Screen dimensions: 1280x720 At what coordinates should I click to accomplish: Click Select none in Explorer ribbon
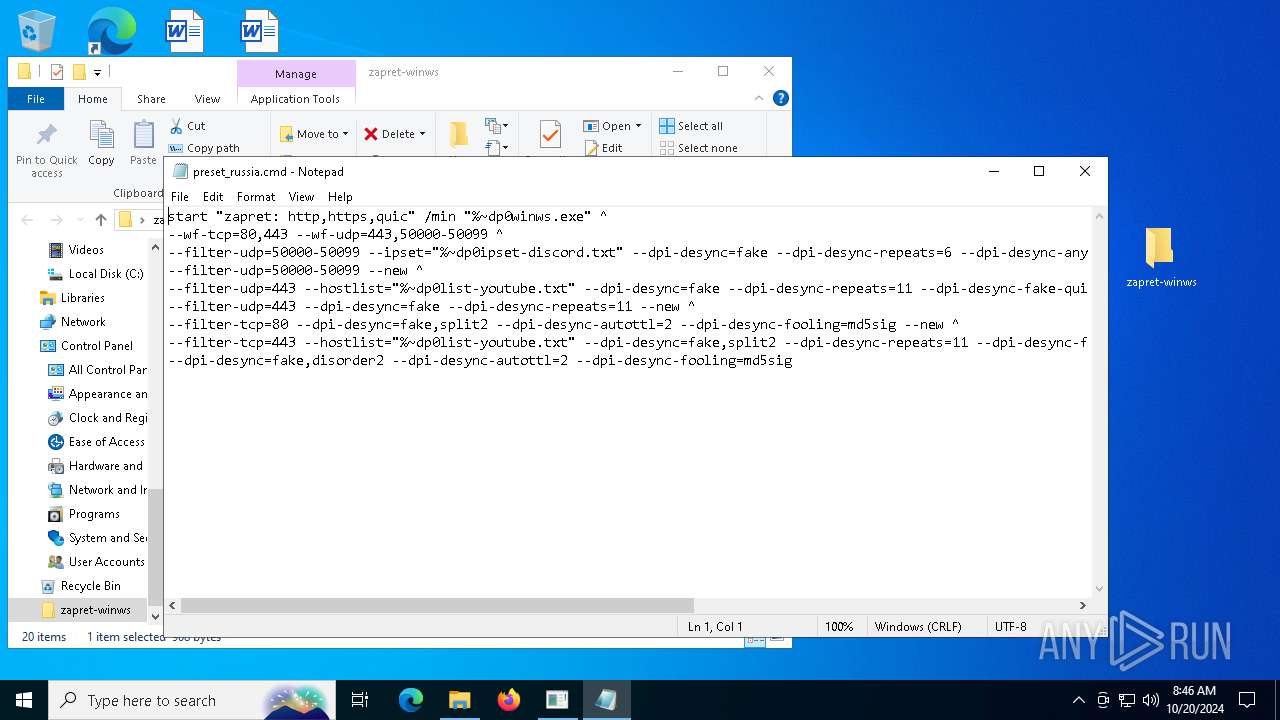click(698, 148)
